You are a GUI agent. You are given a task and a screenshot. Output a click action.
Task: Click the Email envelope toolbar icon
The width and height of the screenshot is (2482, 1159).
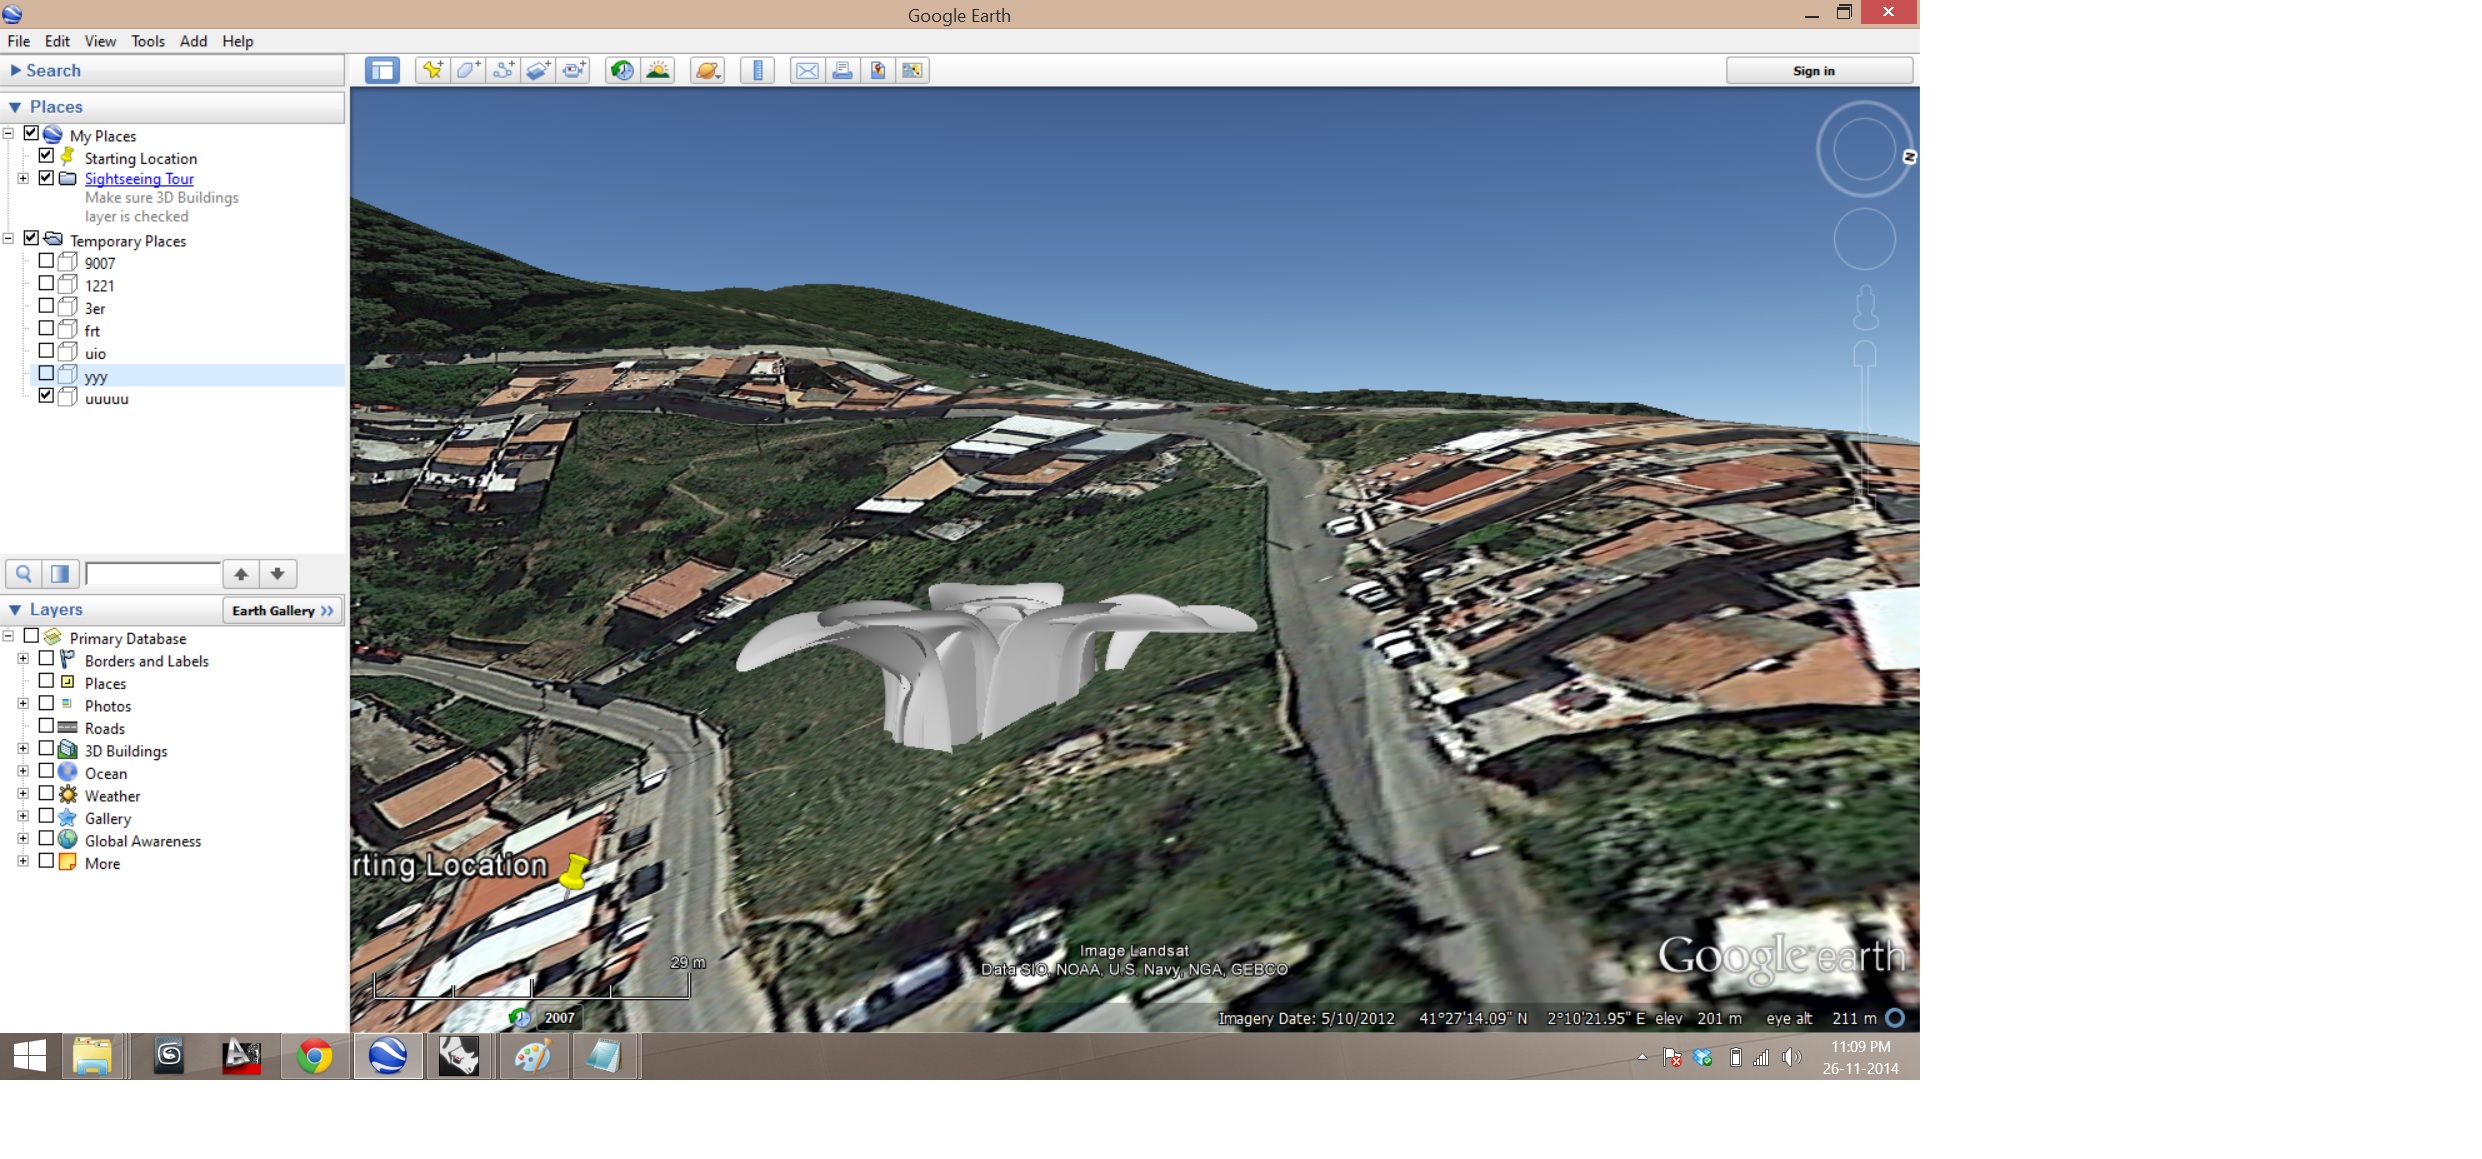tap(807, 70)
